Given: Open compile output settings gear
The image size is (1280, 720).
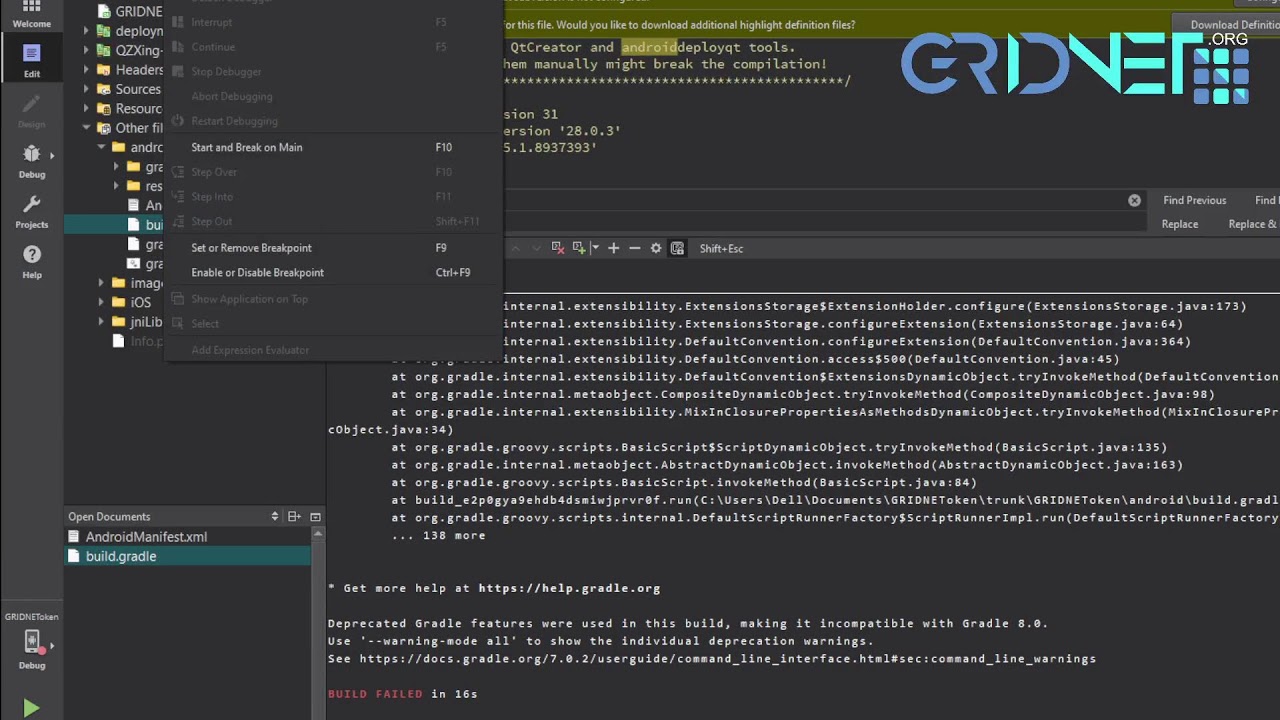Looking at the screenshot, I should coord(656,248).
